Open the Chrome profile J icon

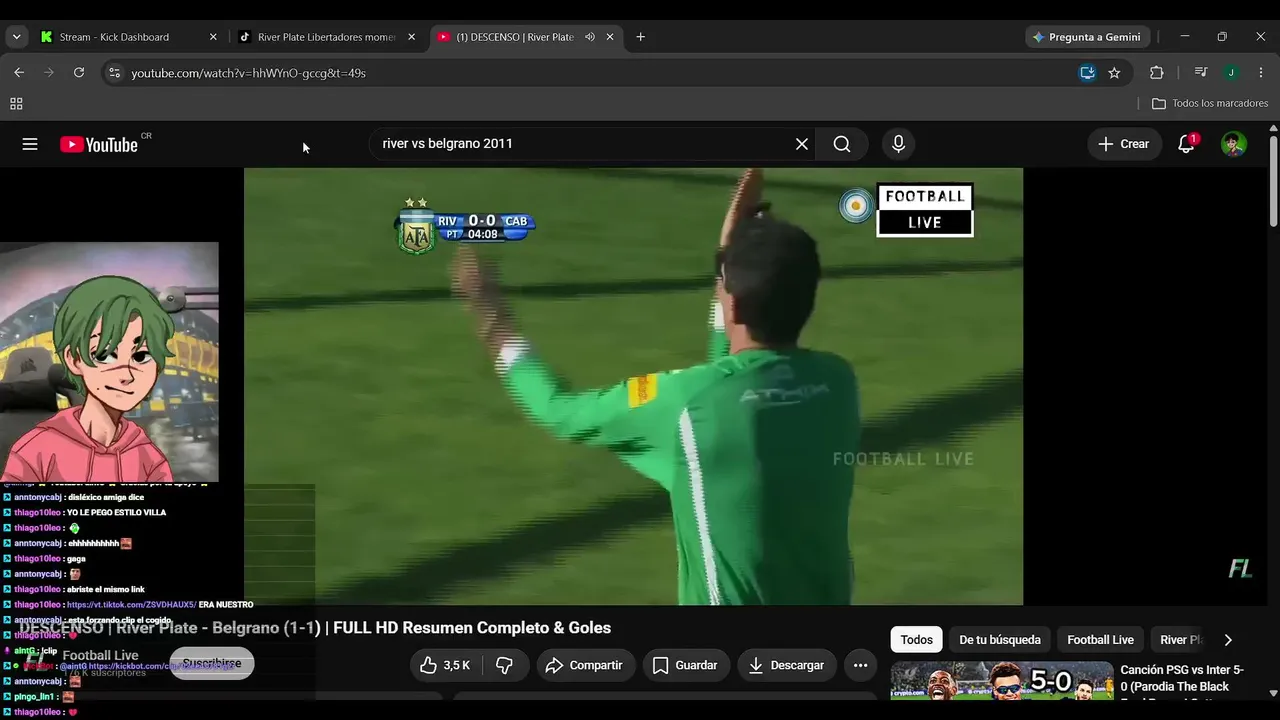(x=1231, y=73)
